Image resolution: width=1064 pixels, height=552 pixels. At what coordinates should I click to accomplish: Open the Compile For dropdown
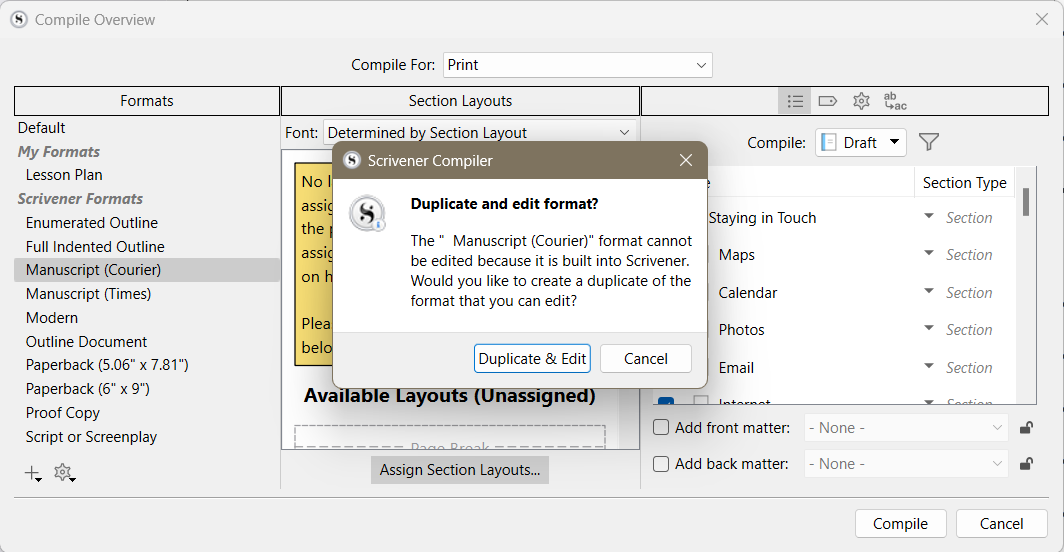[x=577, y=65]
